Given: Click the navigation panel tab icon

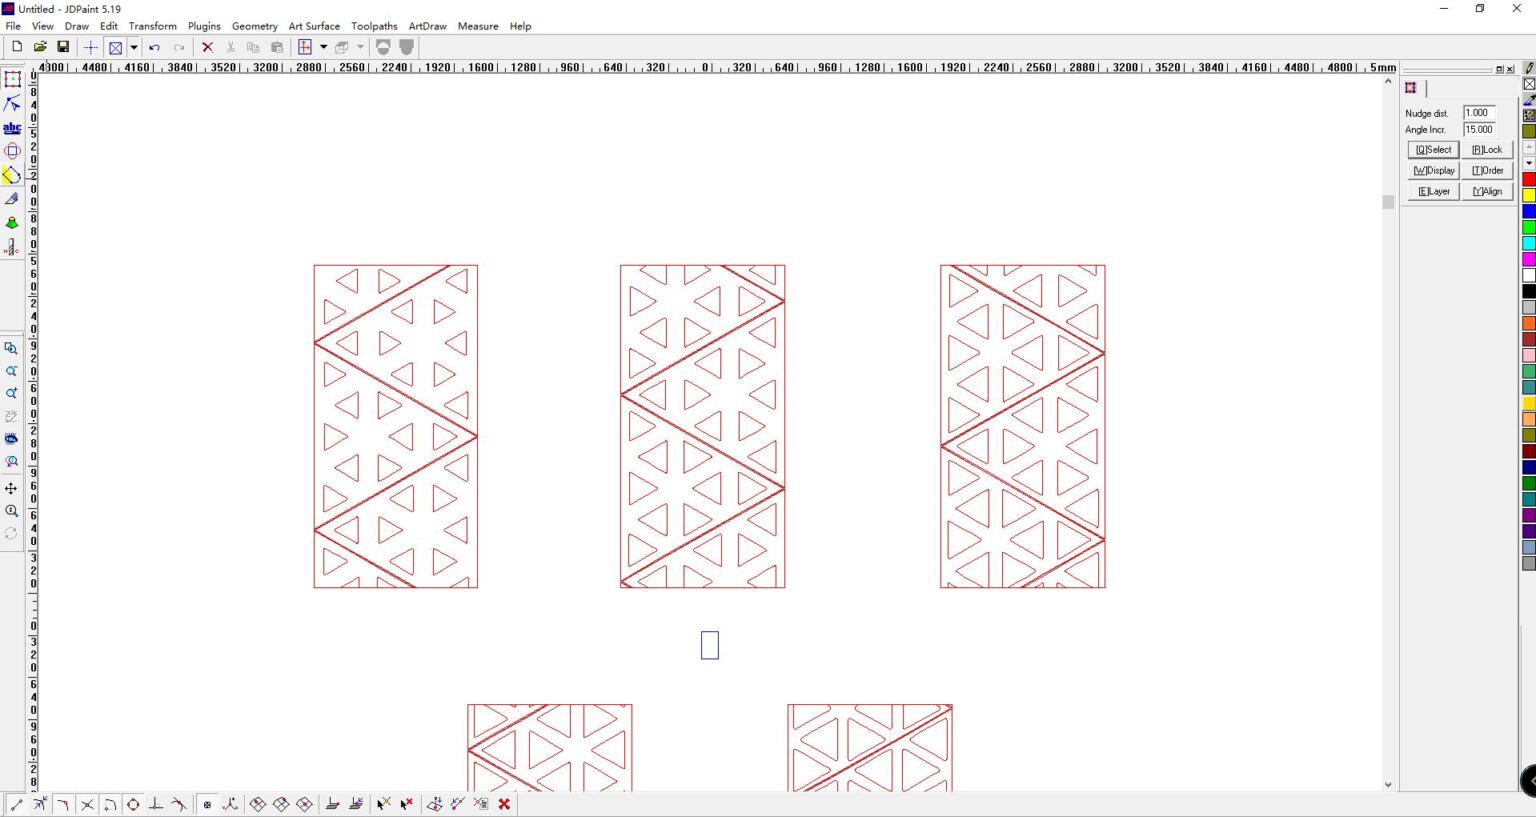Looking at the screenshot, I should (x=1411, y=88).
